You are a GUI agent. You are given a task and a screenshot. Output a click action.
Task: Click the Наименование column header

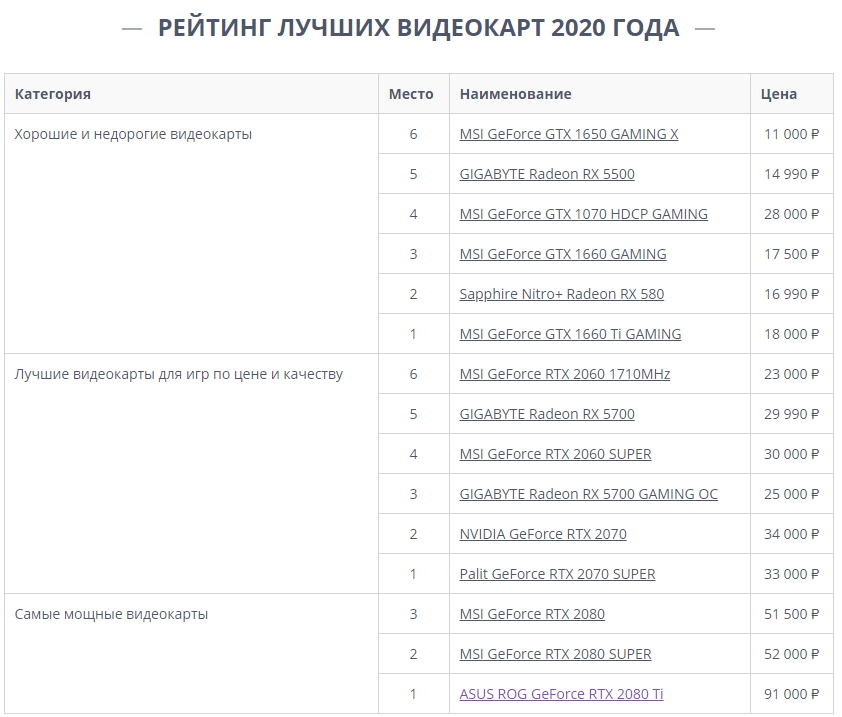[x=515, y=94]
